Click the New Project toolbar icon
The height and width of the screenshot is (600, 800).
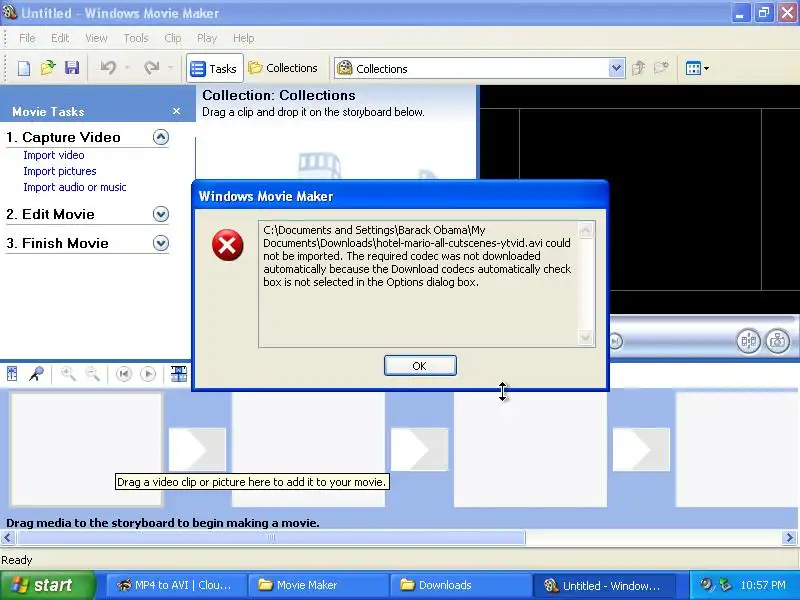pyautogui.click(x=23, y=68)
